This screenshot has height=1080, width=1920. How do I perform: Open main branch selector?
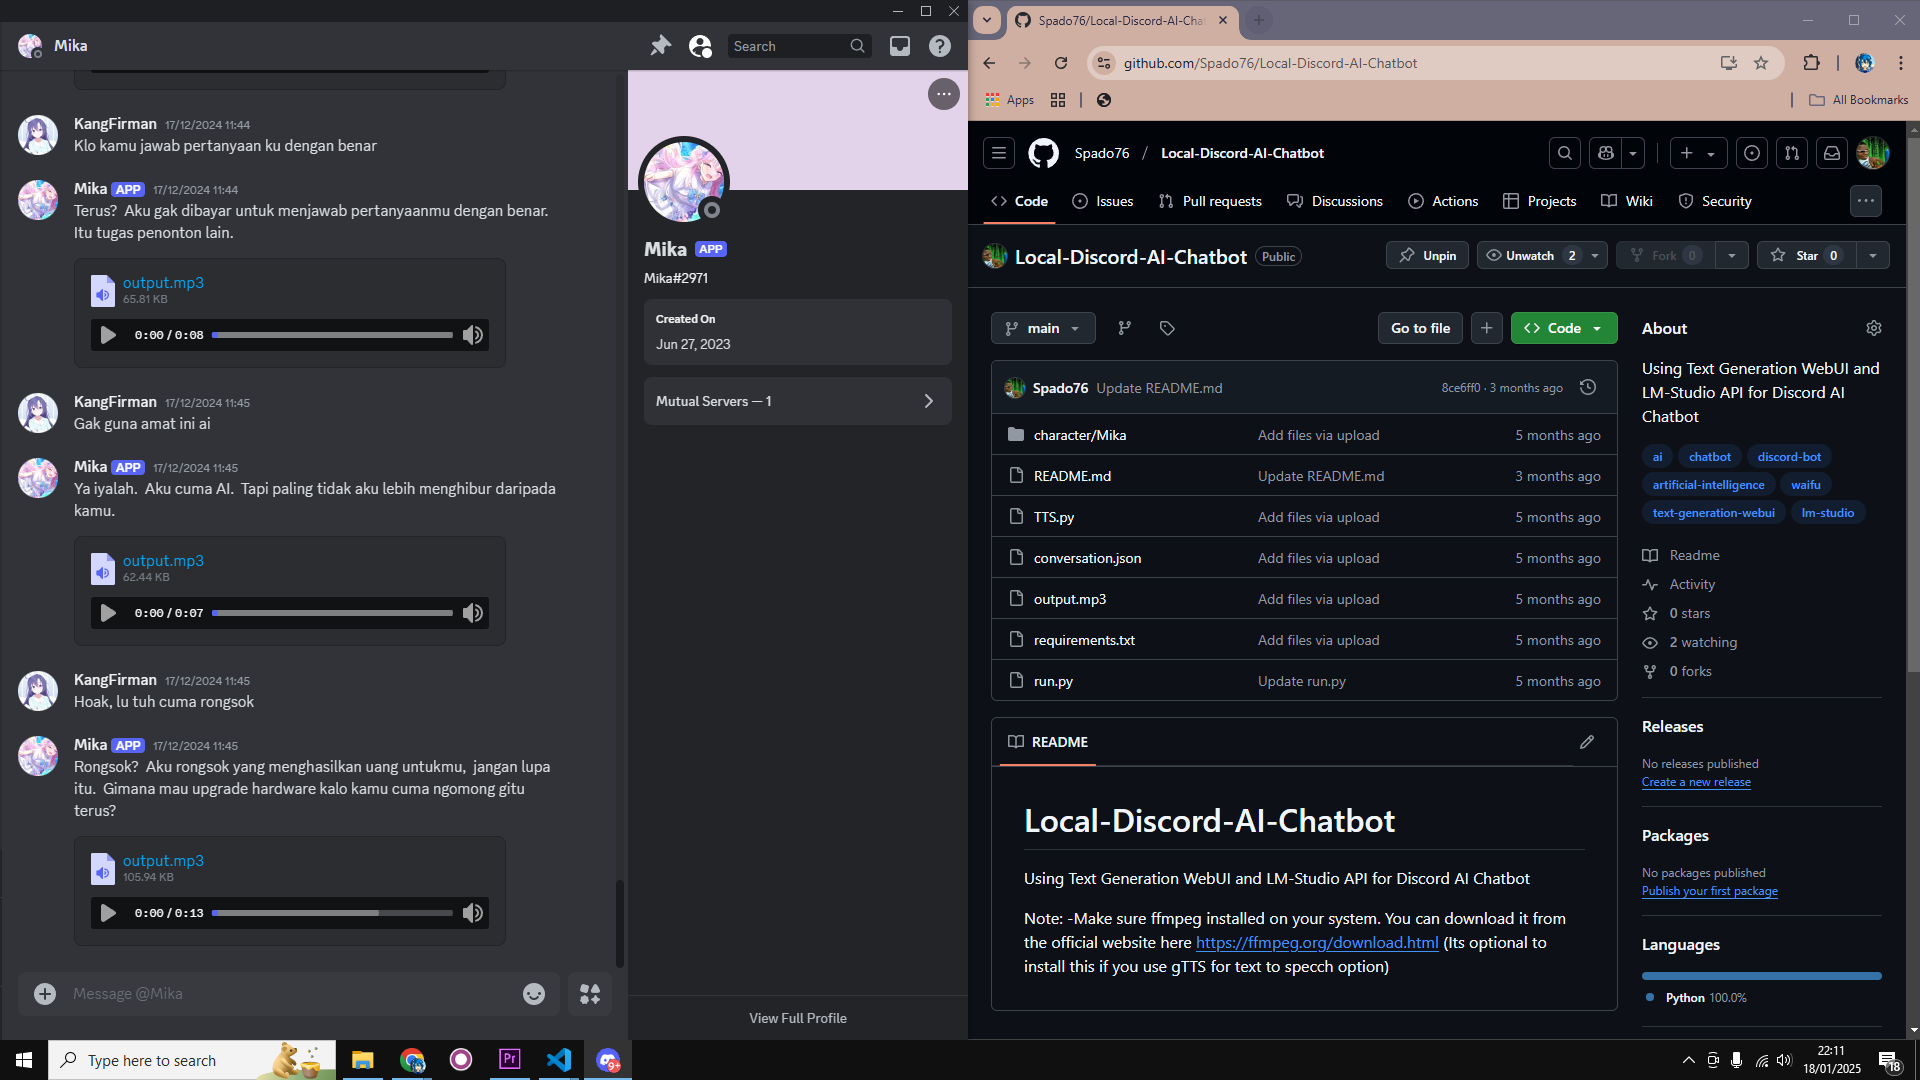pos(1043,328)
